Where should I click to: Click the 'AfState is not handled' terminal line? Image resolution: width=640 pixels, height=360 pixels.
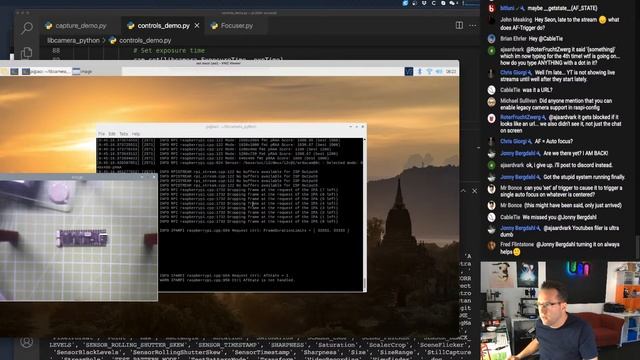pyautogui.click(x=227, y=280)
